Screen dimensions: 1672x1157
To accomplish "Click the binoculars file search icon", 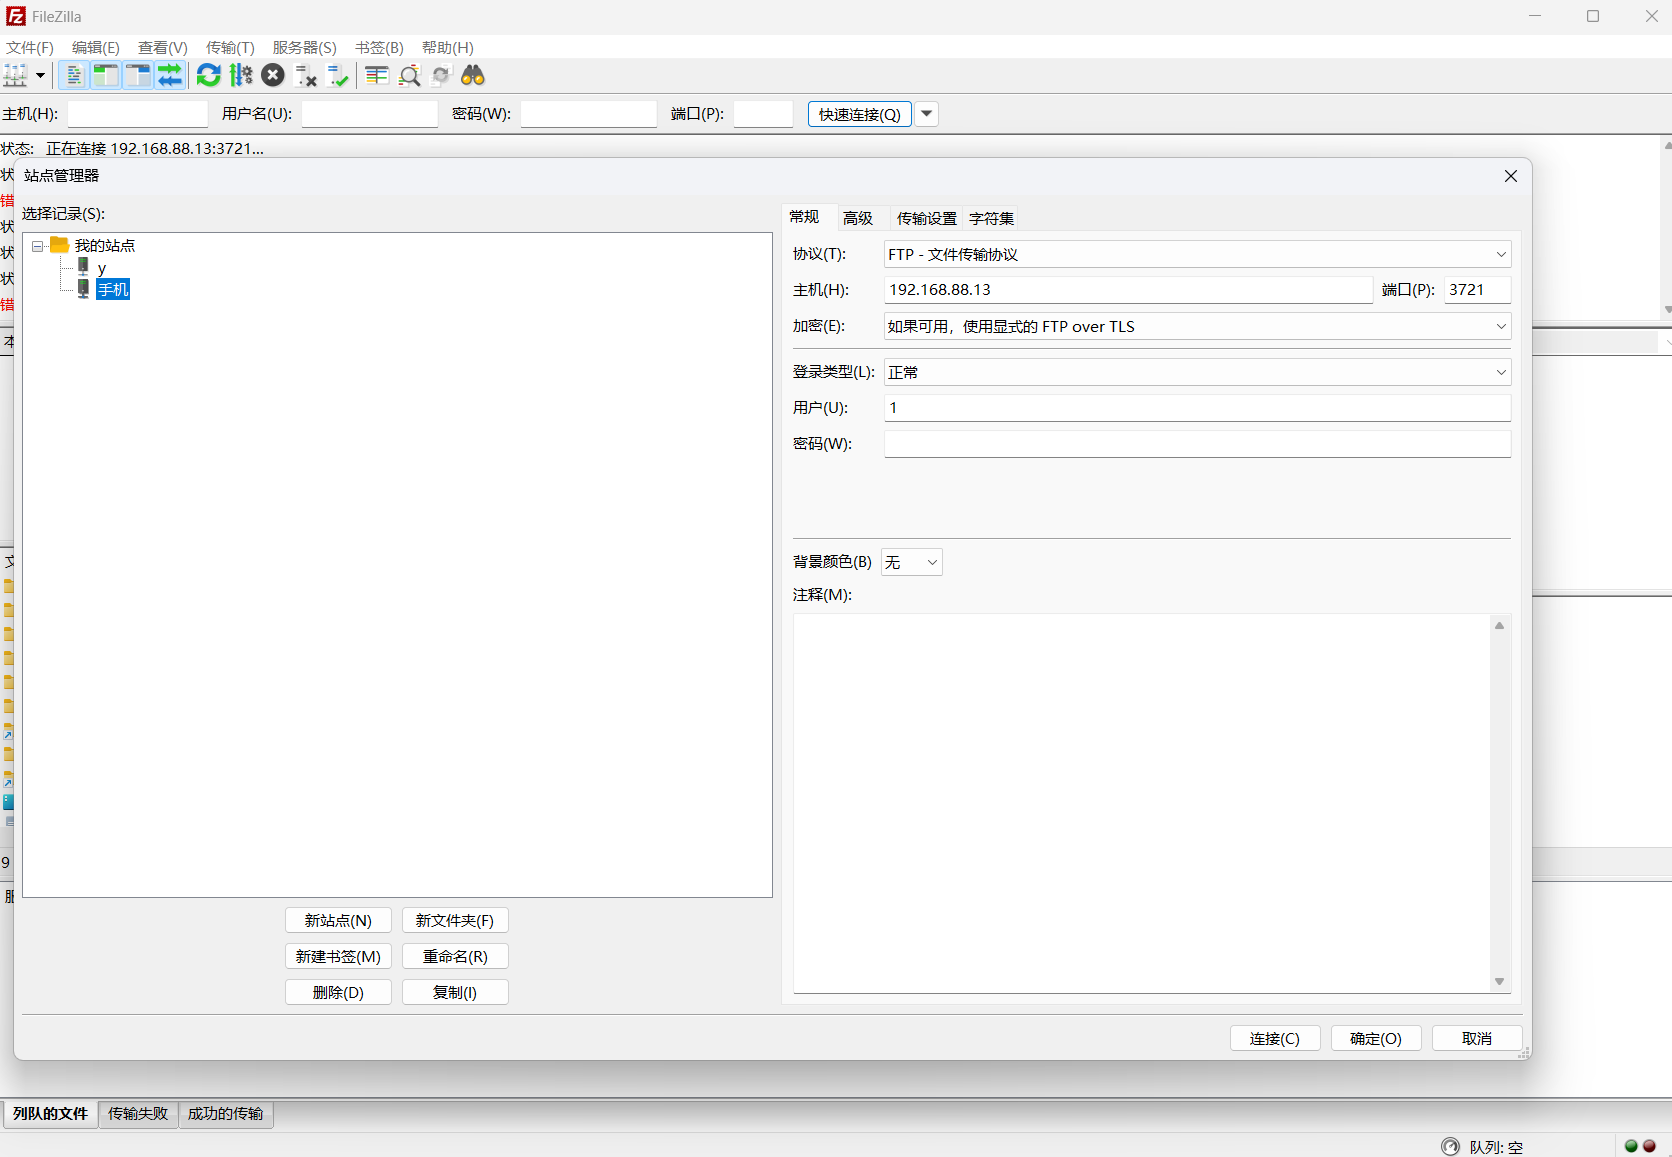I will click(473, 76).
